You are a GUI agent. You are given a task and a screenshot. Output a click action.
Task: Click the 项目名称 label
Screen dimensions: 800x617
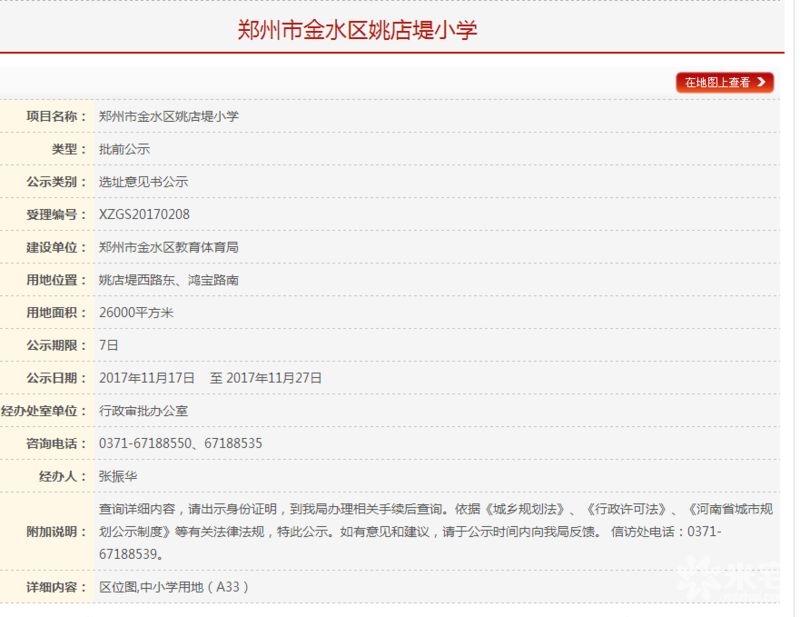(x=56, y=116)
